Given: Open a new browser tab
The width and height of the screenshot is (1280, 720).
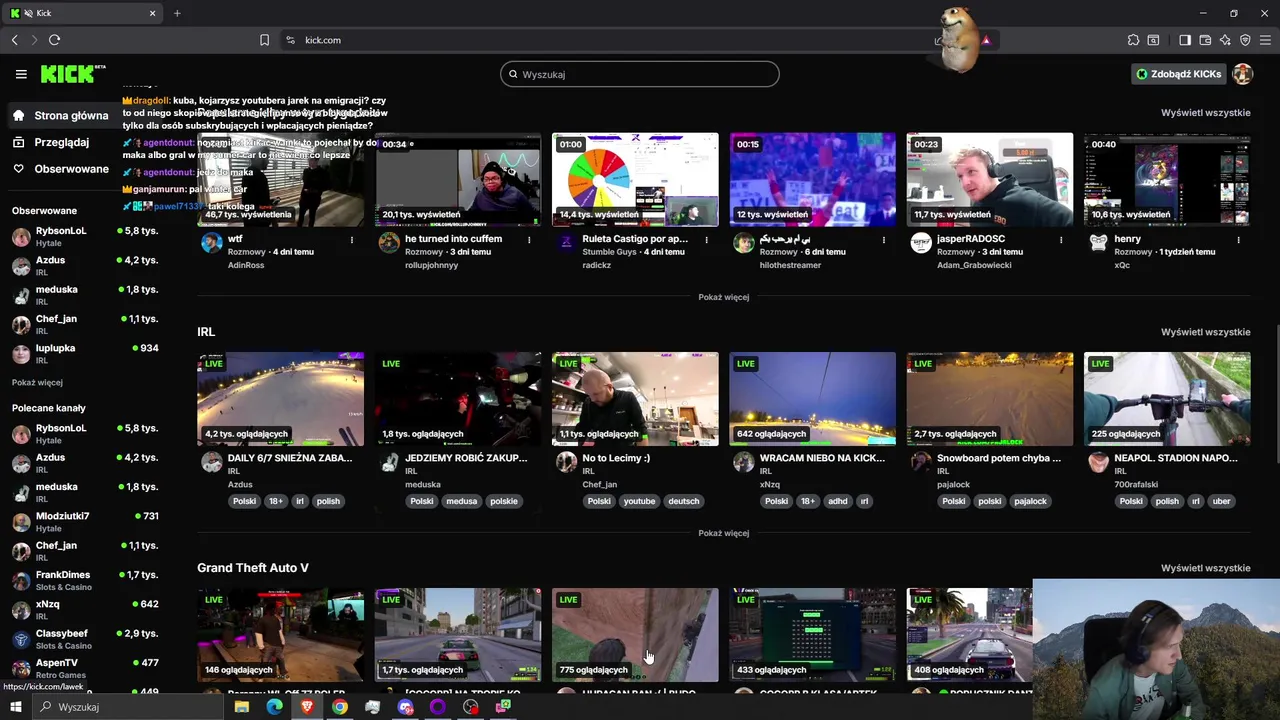Looking at the screenshot, I should [x=177, y=13].
